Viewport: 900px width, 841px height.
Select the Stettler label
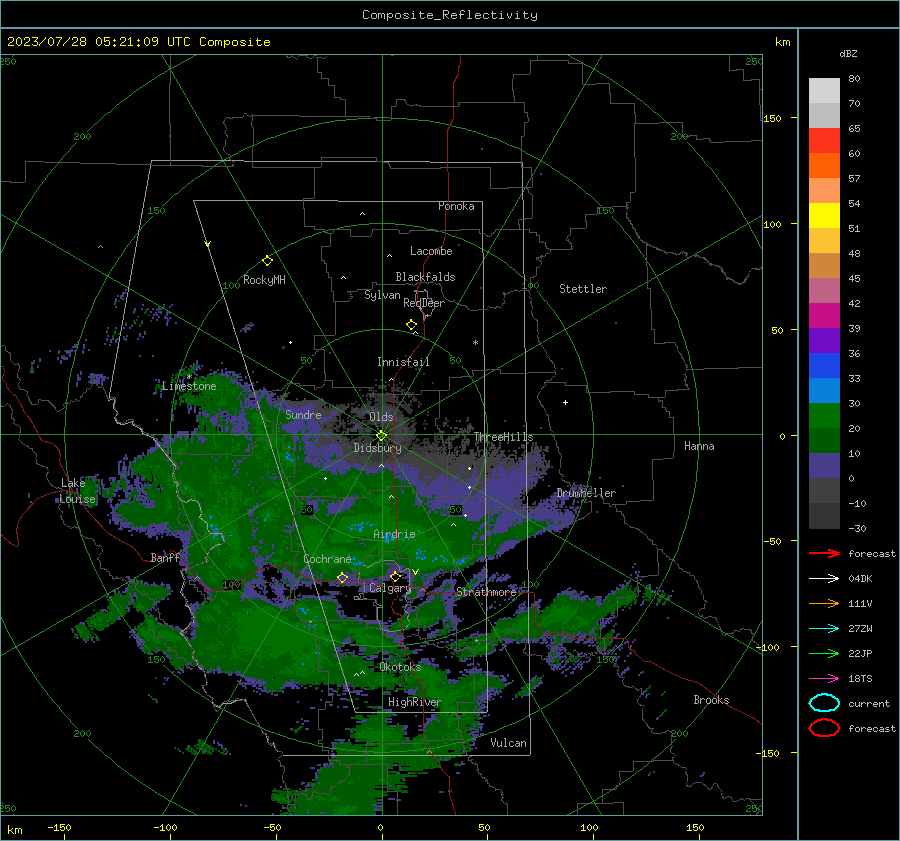[x=583, y=289]
